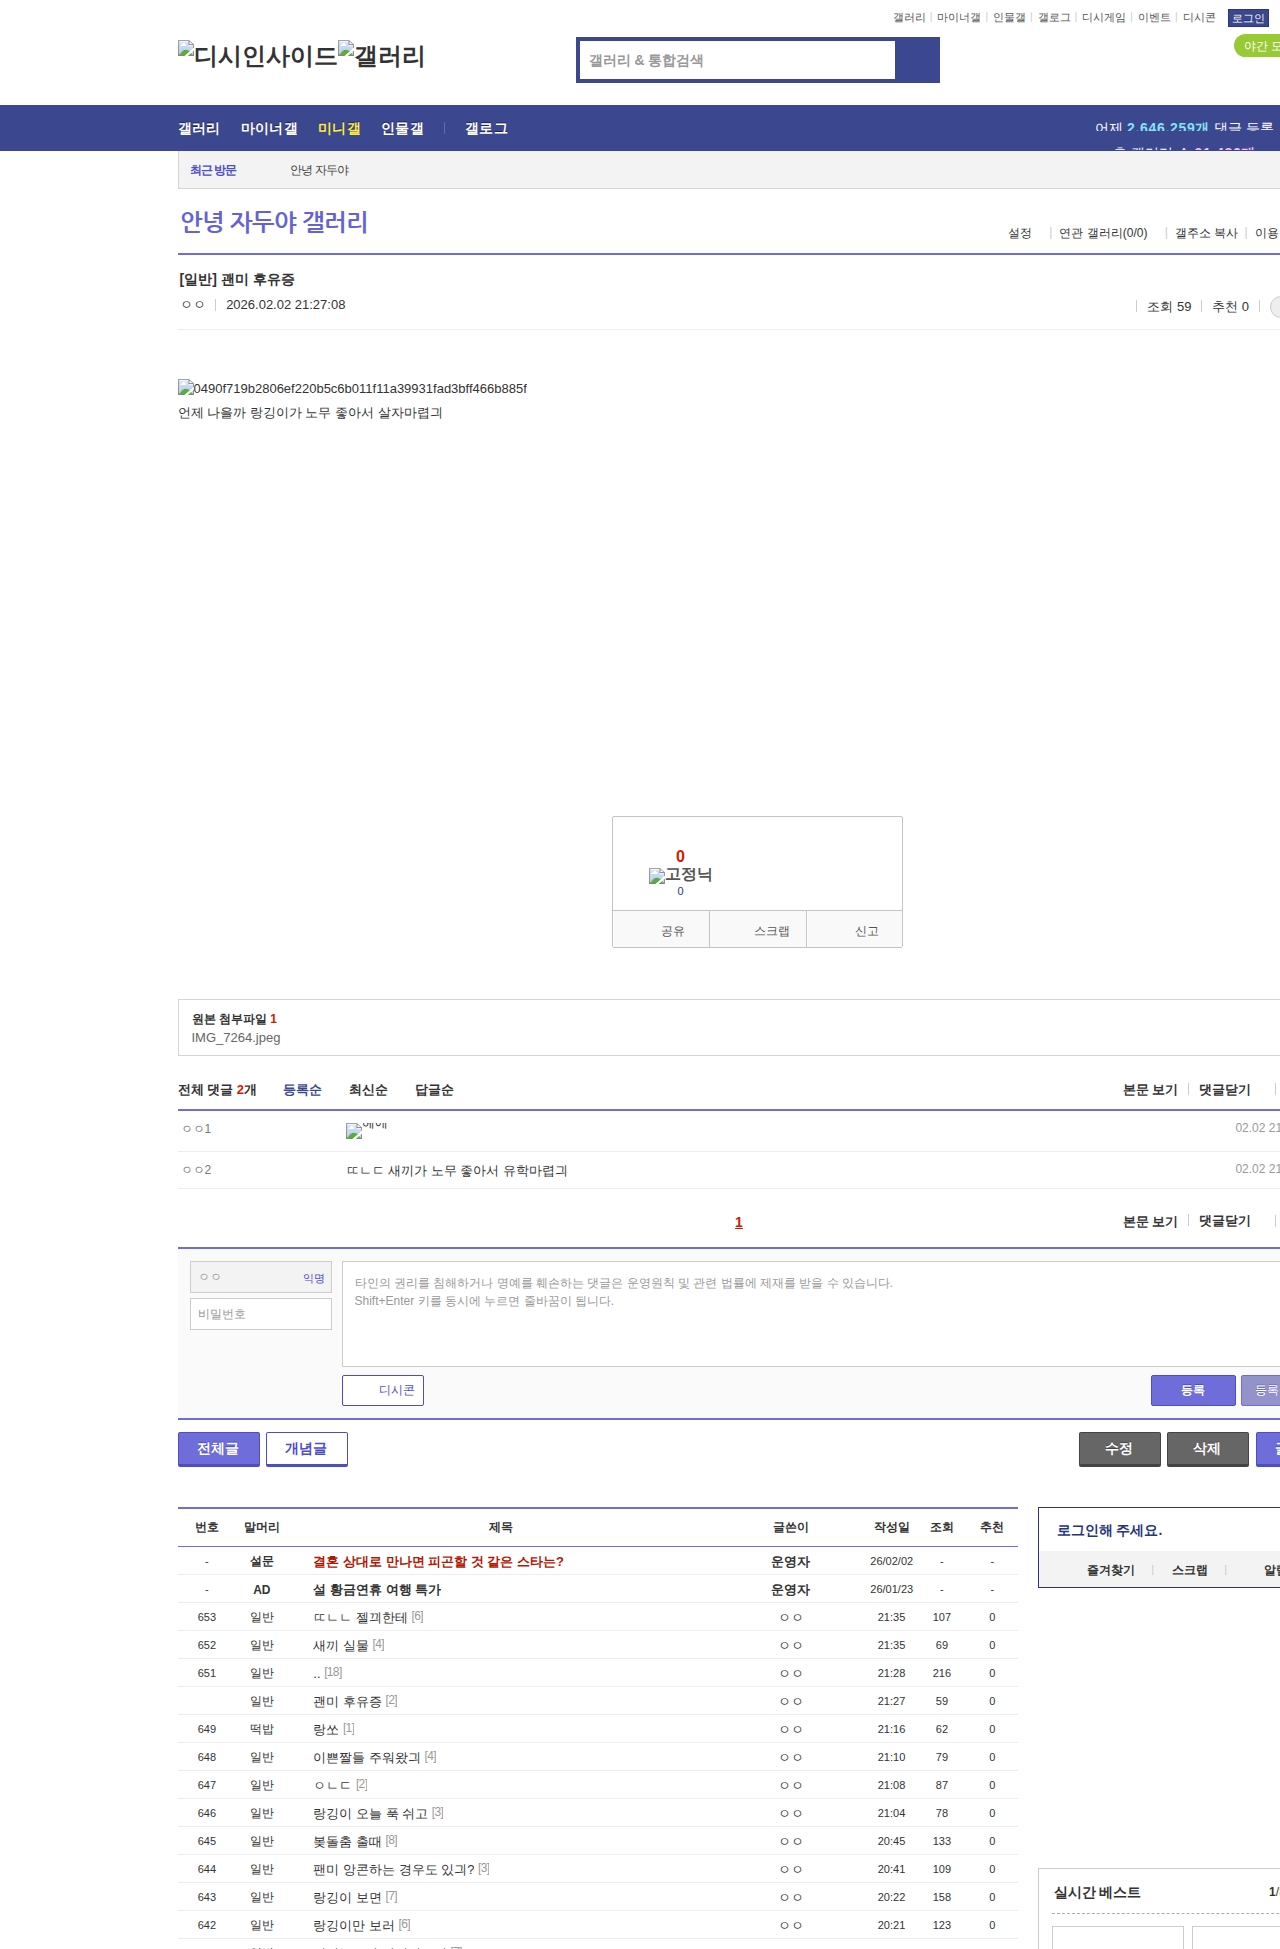
Task: Open the 갤로그 tab in the navigation bar
Action: [x=486, y=129]
